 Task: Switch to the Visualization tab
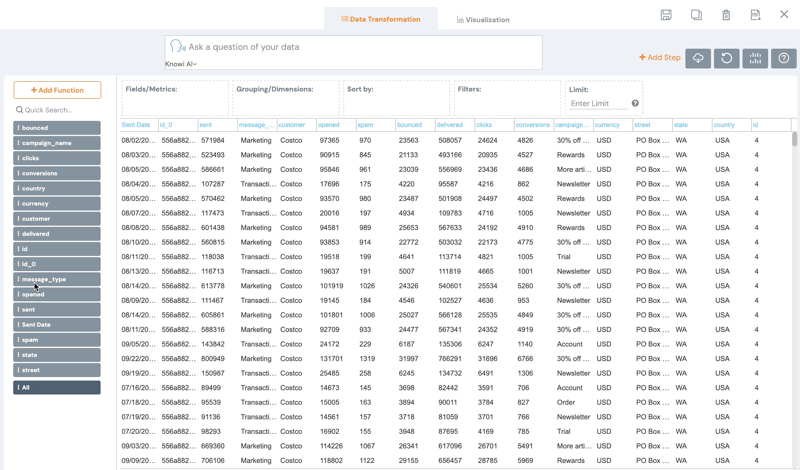[483, 19]
